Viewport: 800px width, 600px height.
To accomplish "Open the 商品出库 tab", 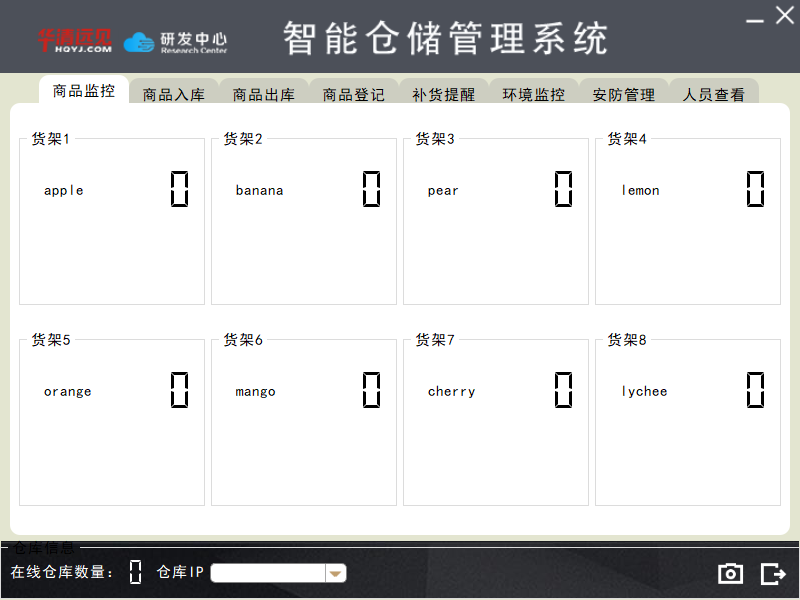I will click(264, 95).
